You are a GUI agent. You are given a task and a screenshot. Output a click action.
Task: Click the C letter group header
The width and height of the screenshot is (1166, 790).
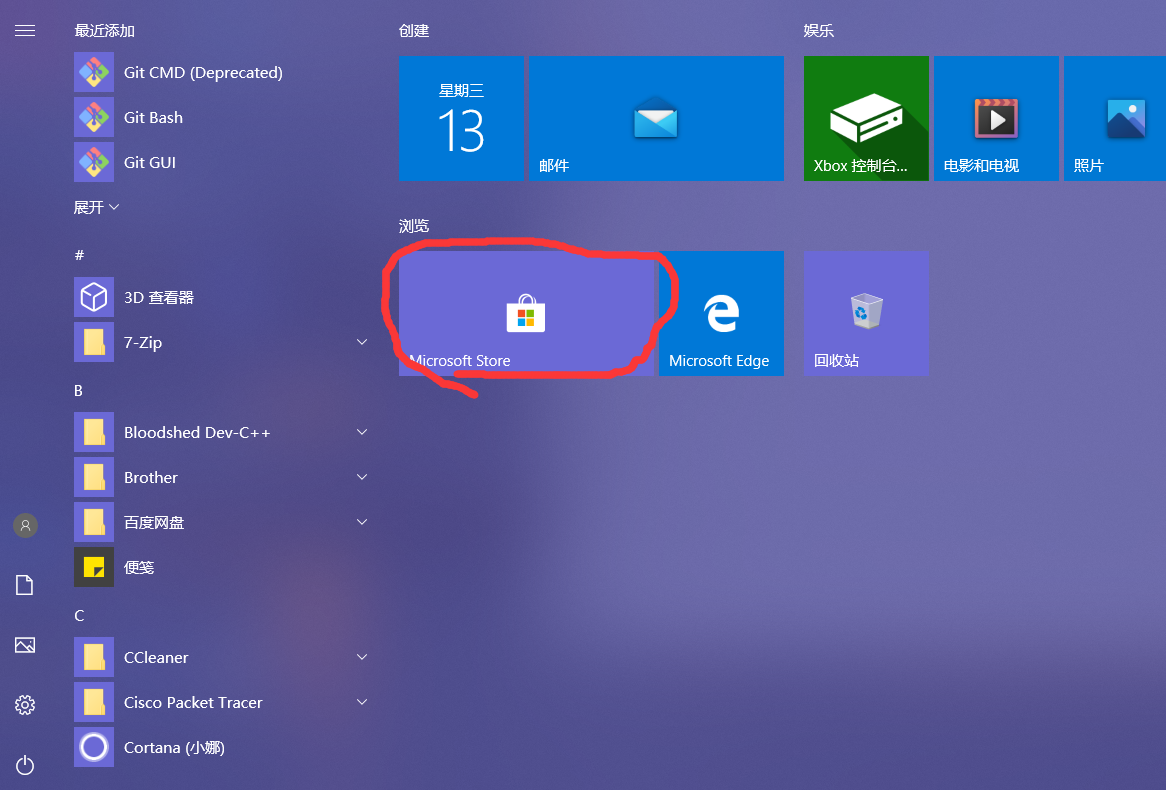[79, 615]
